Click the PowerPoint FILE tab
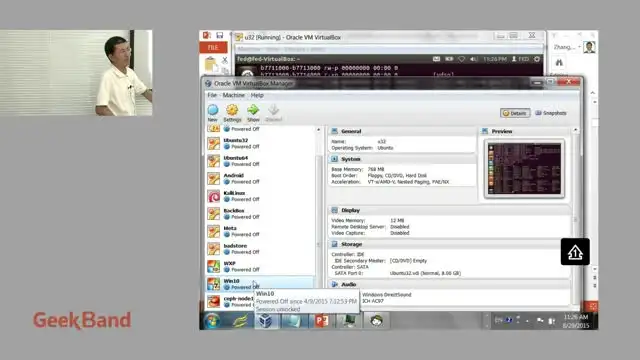The image size is (640, 360). [x=213, y=47]
